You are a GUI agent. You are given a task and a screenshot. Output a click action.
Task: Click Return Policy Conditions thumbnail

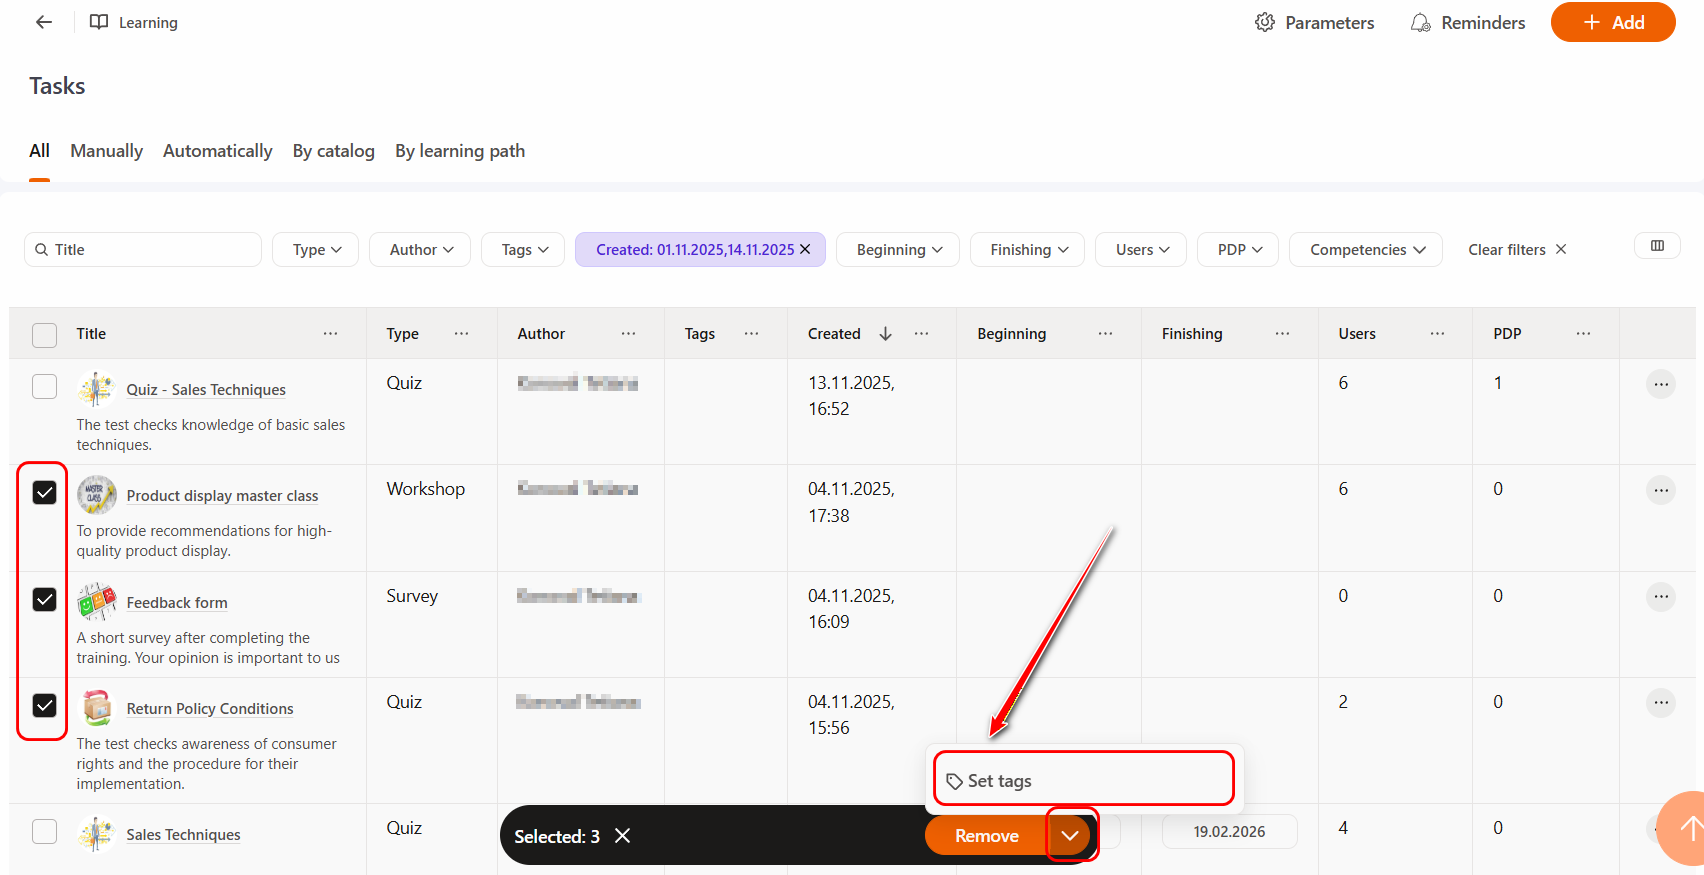(x=96, y=708)
